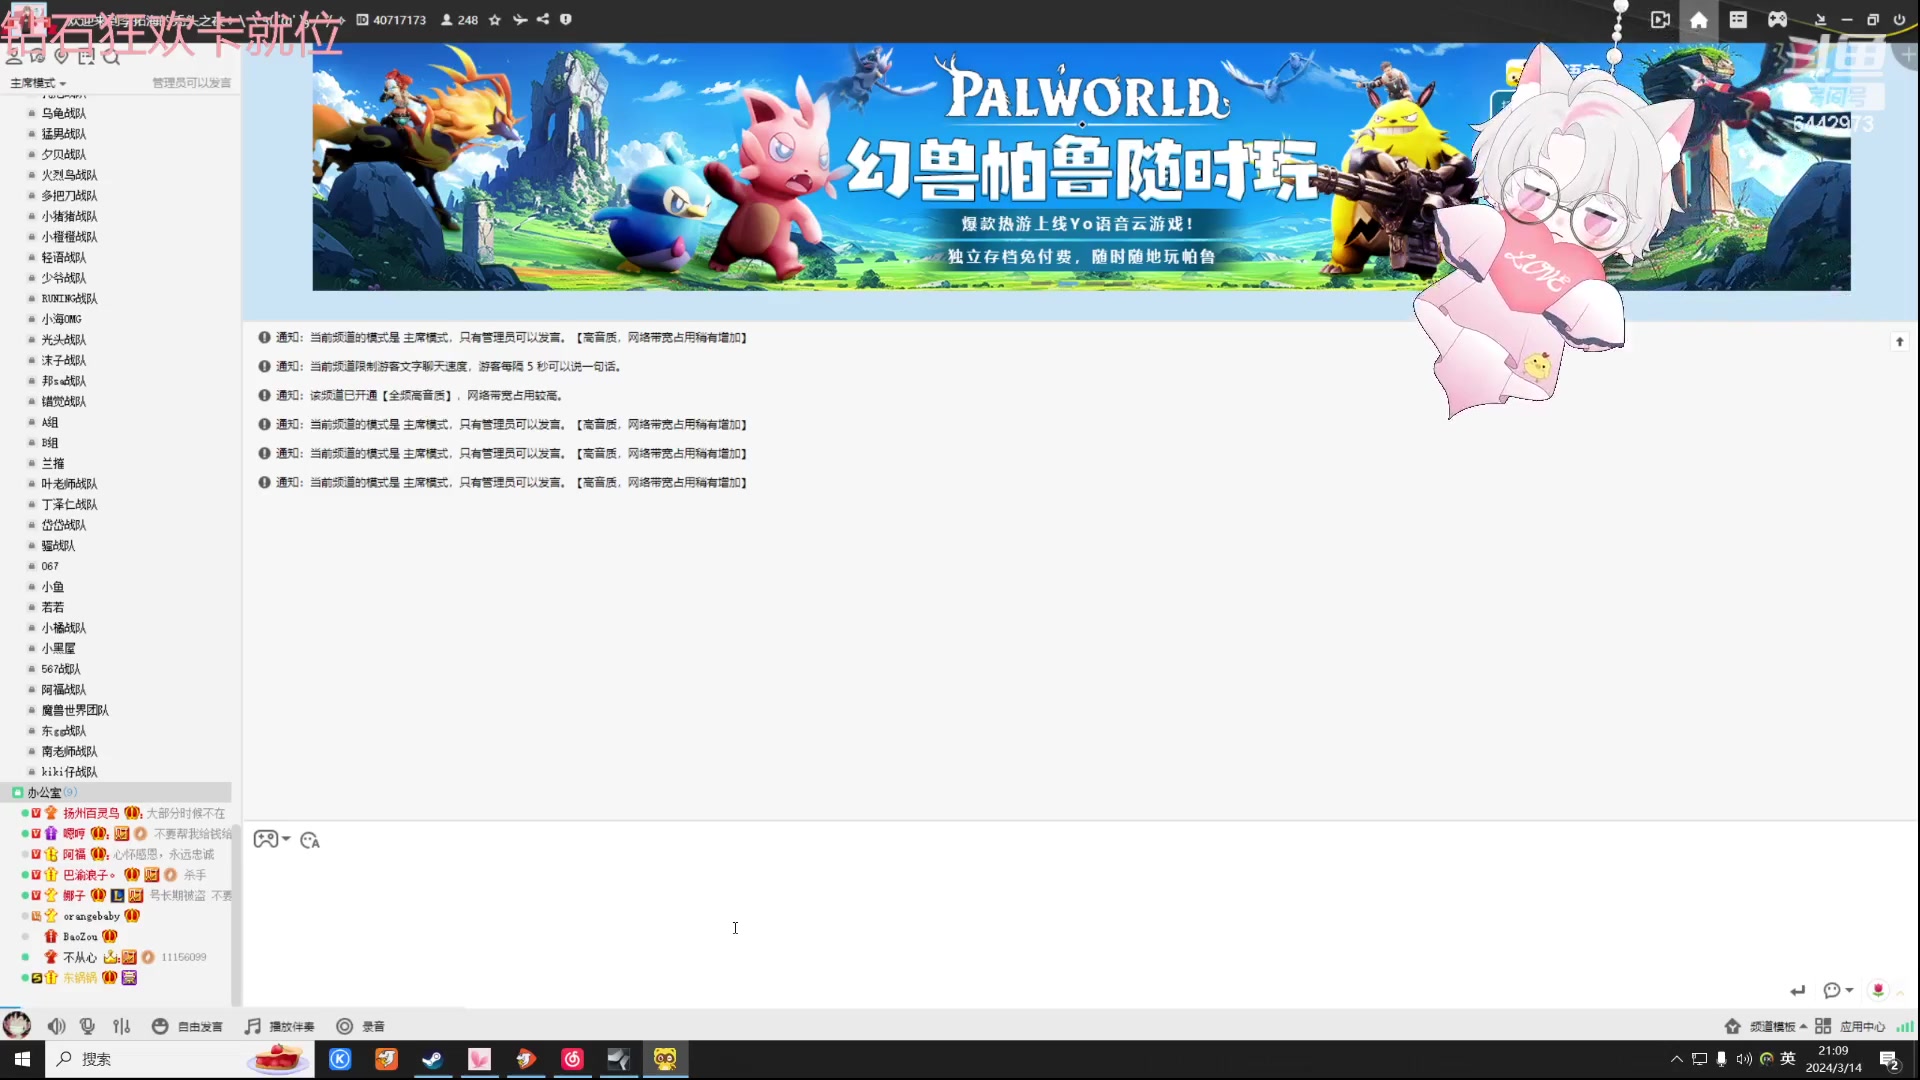The height and width of the screenshot is (1080, 1920).
Task: Click into the chat message input area
Action: point(1080,915)
